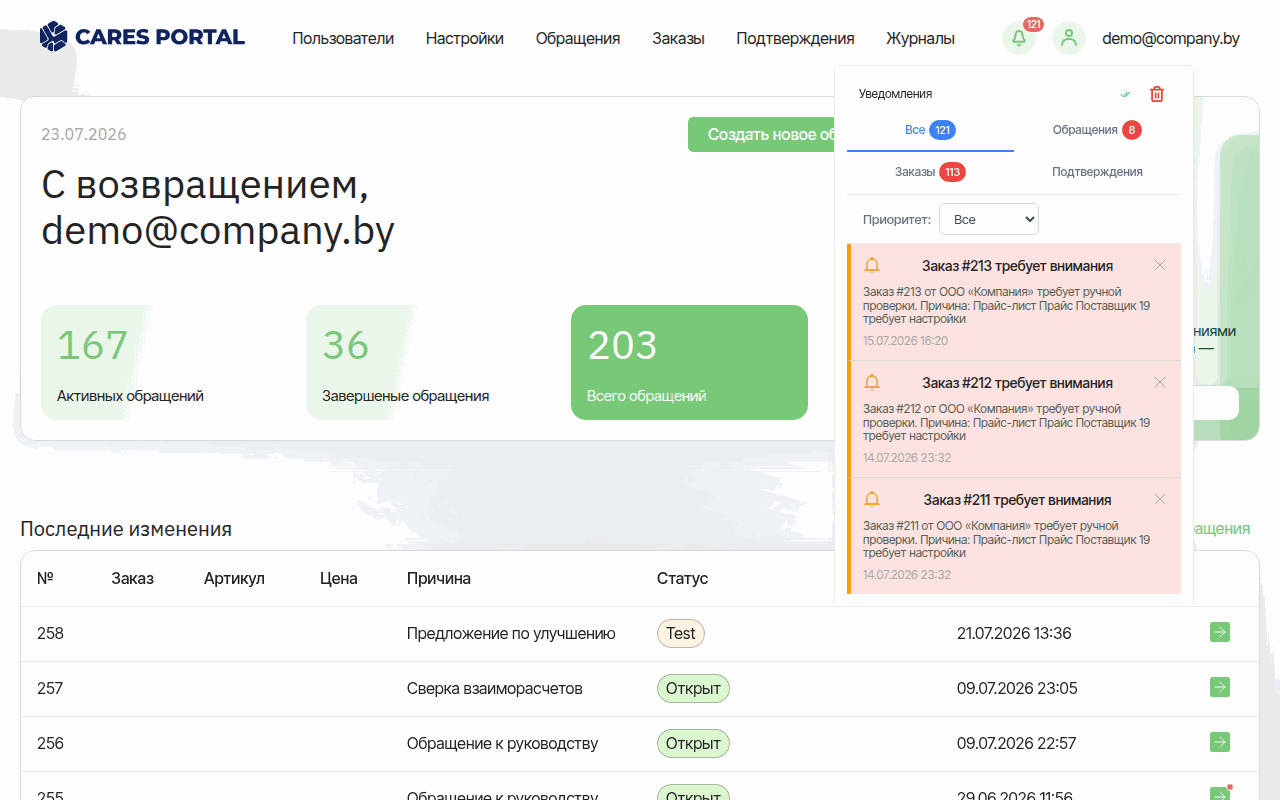Dismiss the Заказ #212 notification

[1160, 382]
